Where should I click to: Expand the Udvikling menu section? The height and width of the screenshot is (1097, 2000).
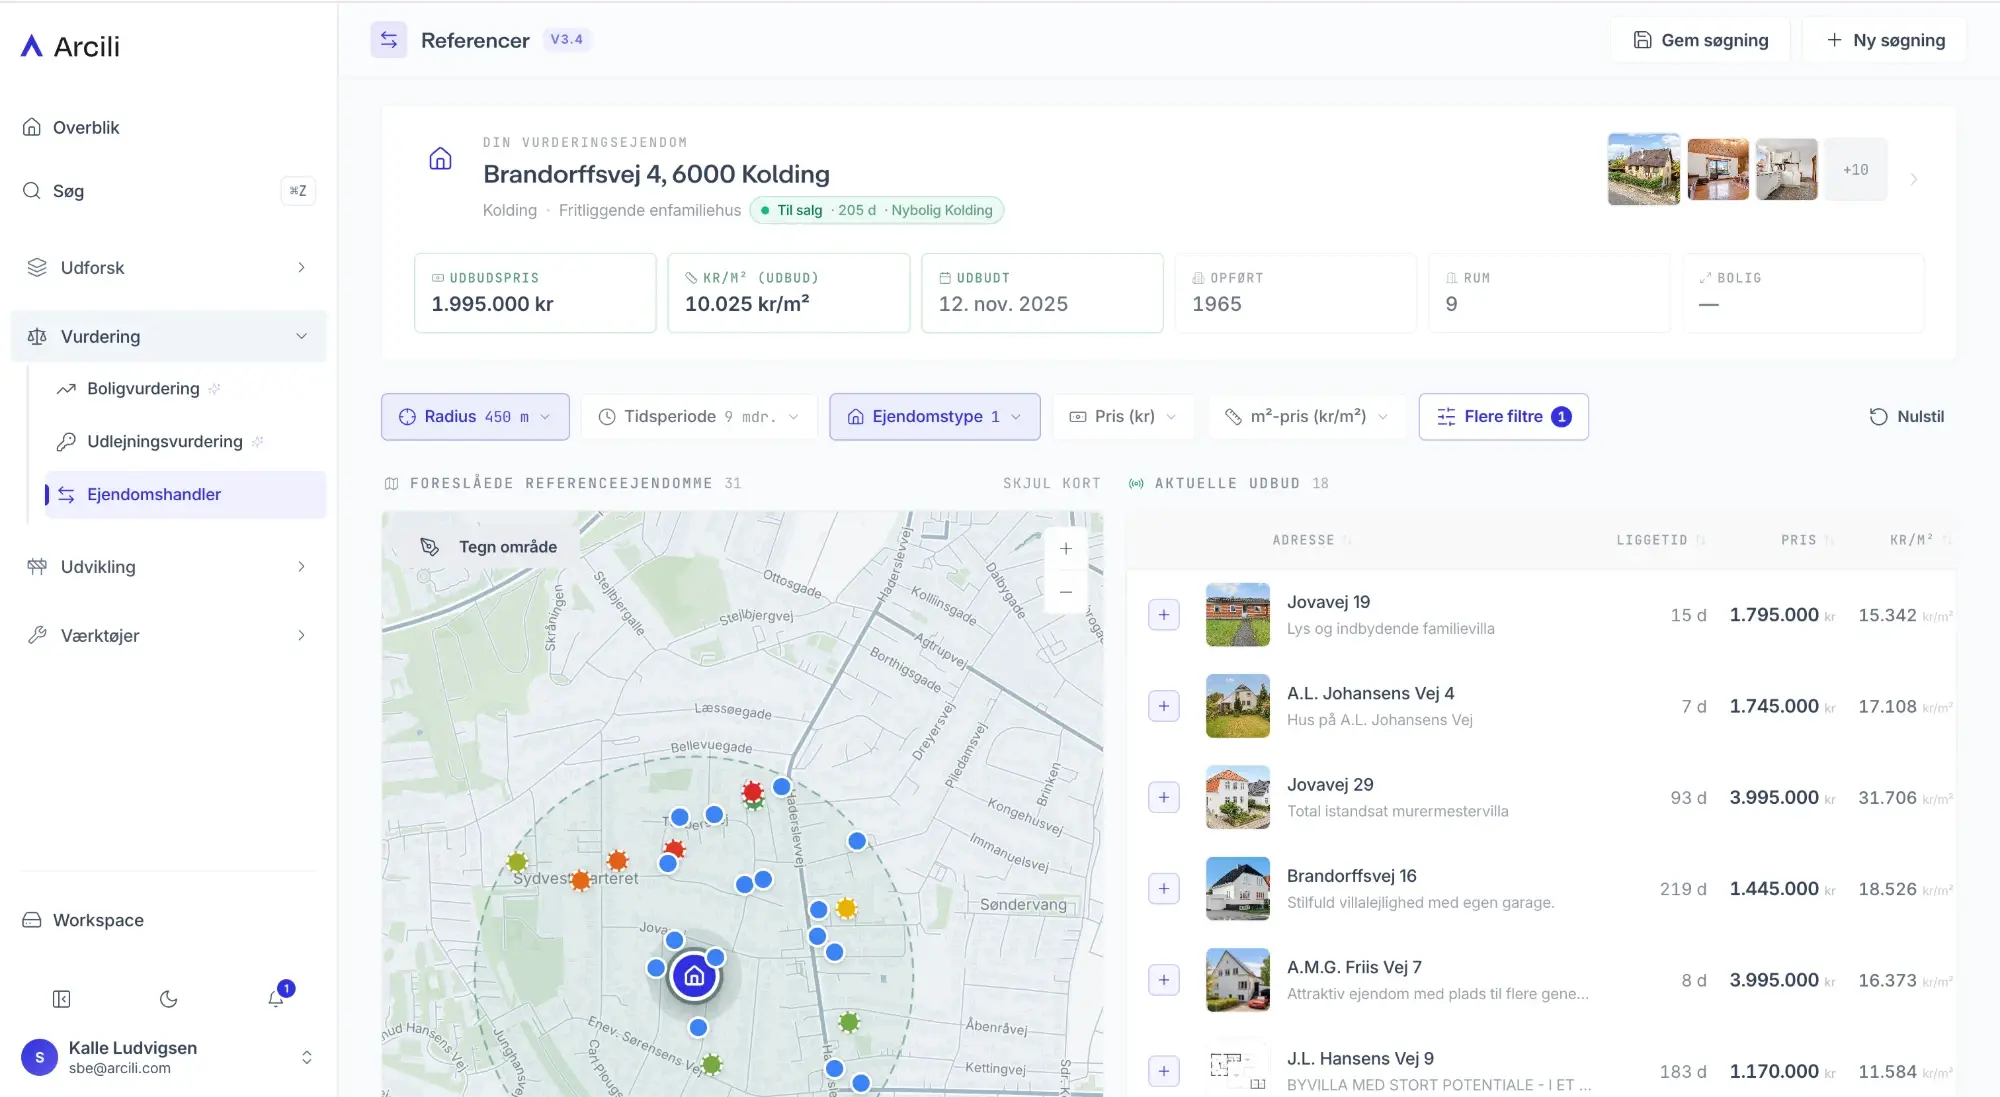[168, 566]
